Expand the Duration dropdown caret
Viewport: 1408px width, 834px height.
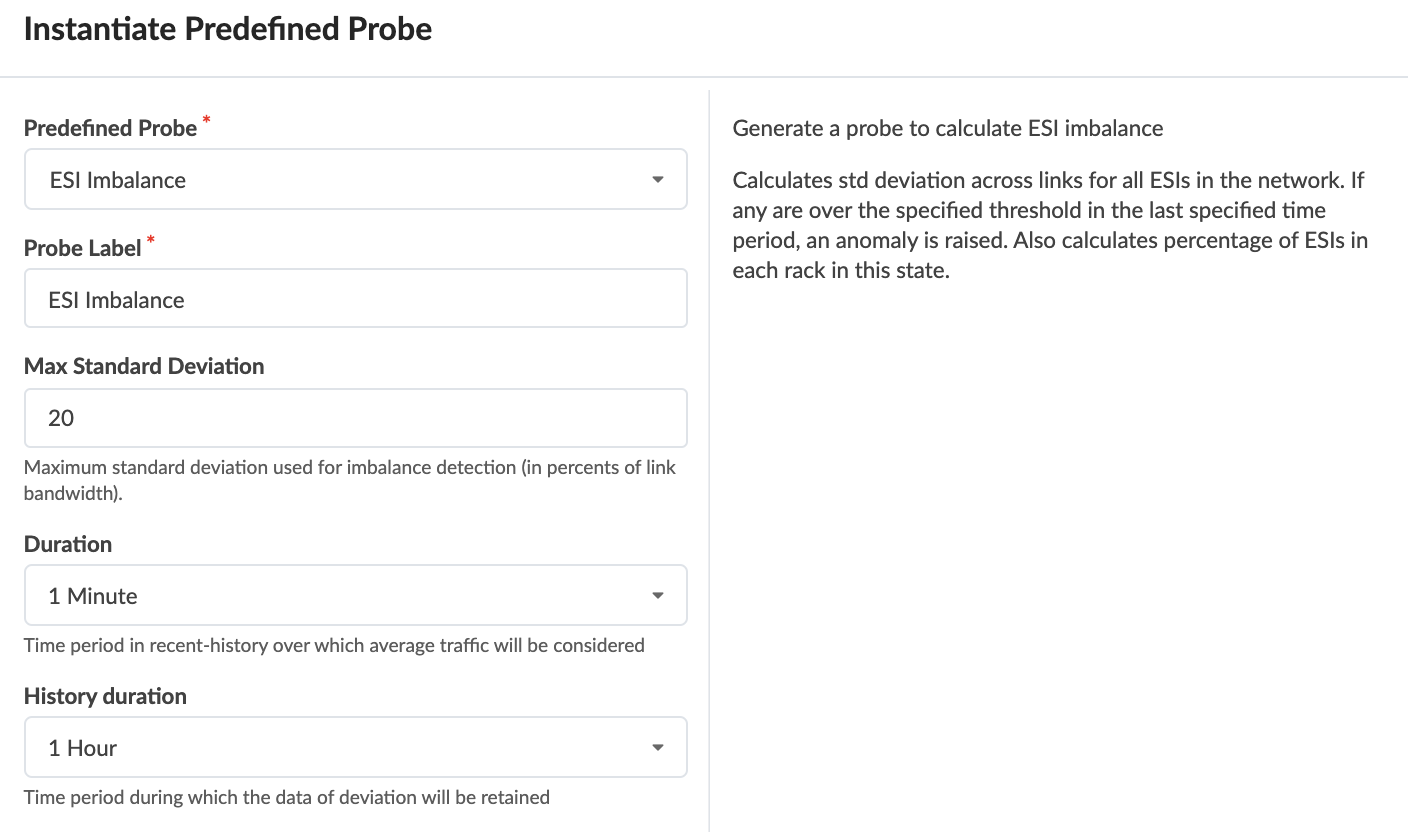click(x=657, y=596)
